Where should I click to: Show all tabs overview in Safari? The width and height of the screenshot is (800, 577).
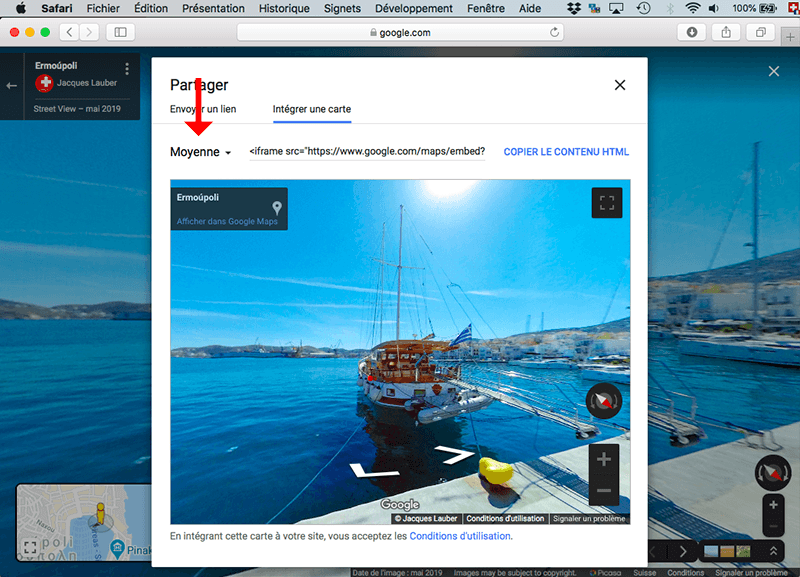[760, 33]
